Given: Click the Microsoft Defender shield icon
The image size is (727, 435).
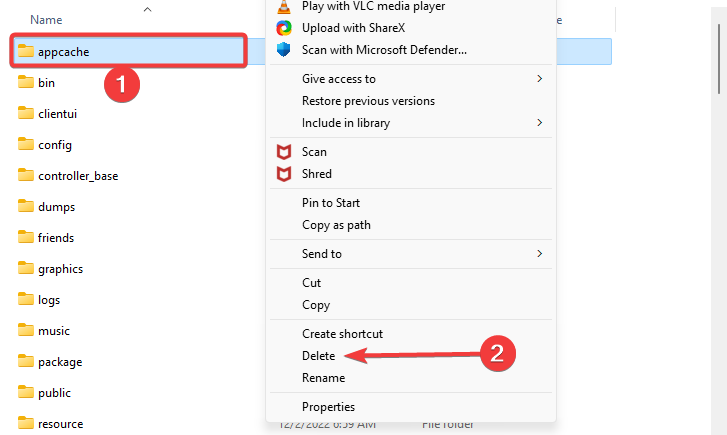Looking at the screenshot, I should 284,50.
